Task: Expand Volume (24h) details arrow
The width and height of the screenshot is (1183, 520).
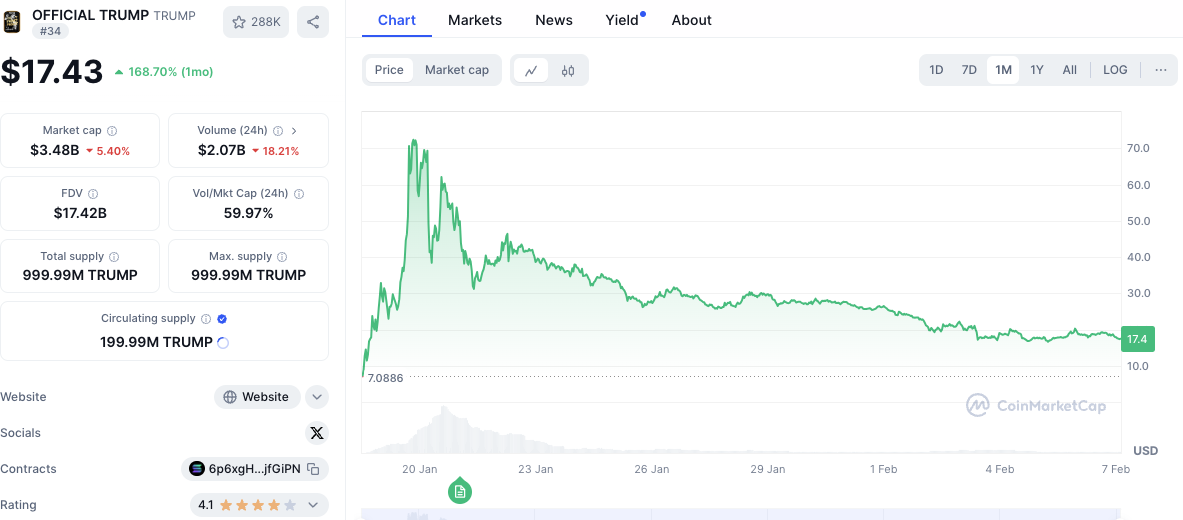Action: click(294, 131)
